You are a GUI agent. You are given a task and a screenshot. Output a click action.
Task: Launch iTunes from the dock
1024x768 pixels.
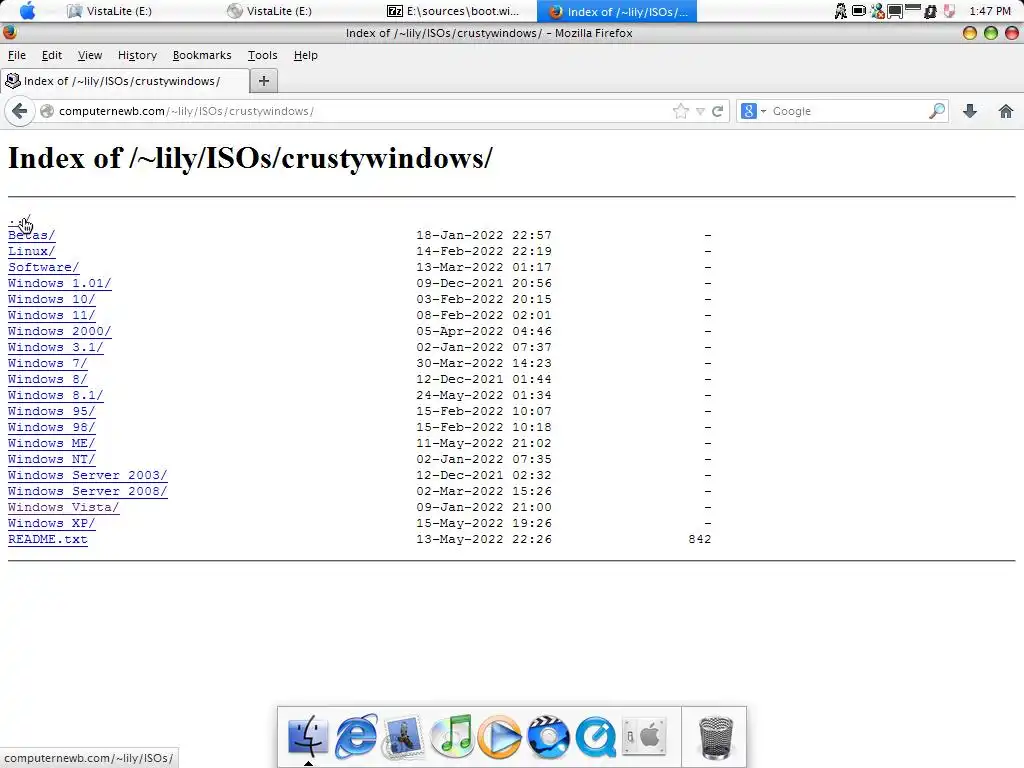click(452, 736)
